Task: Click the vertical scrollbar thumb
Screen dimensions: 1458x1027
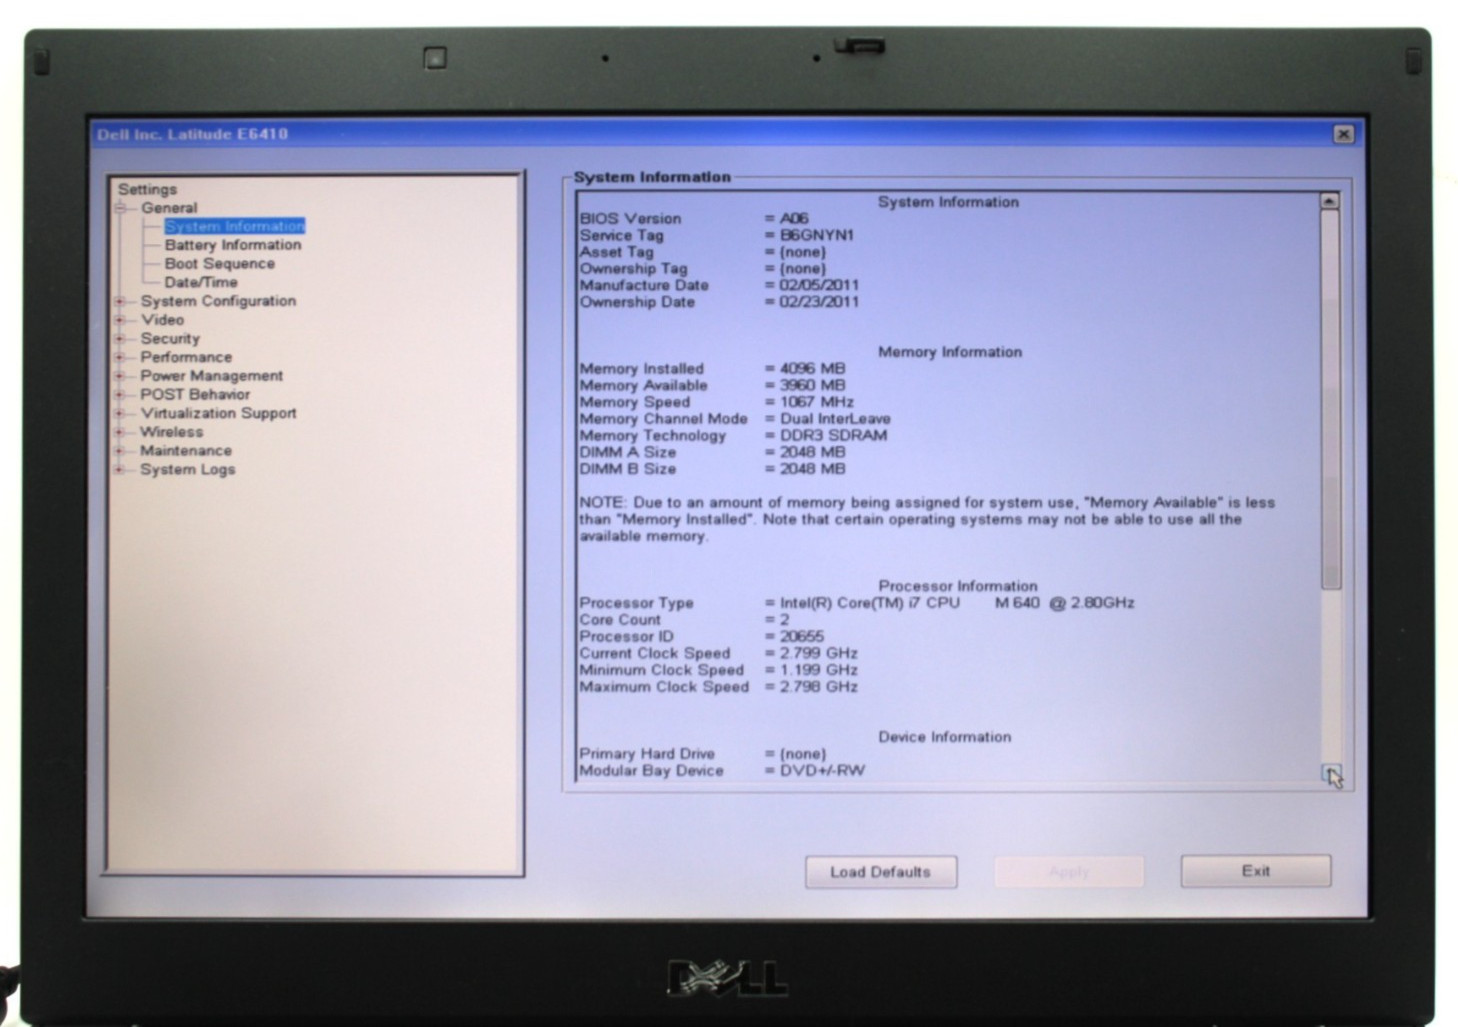Action: [x=1330, y=400]
